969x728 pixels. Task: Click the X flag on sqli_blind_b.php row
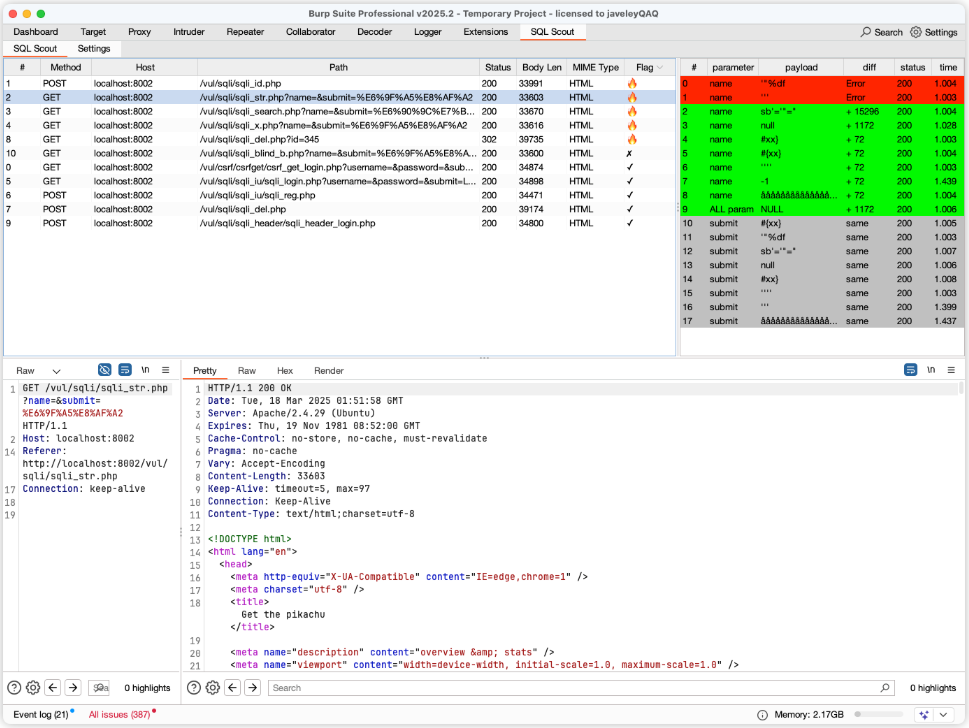tap(629, 153)
